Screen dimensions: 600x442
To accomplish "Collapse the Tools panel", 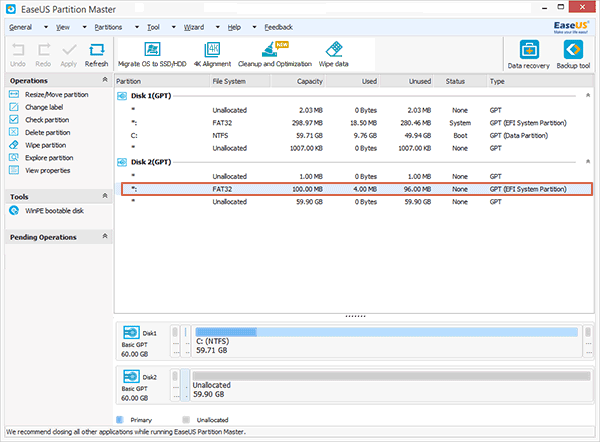I will pyautogui.click(x=105, y=196).
